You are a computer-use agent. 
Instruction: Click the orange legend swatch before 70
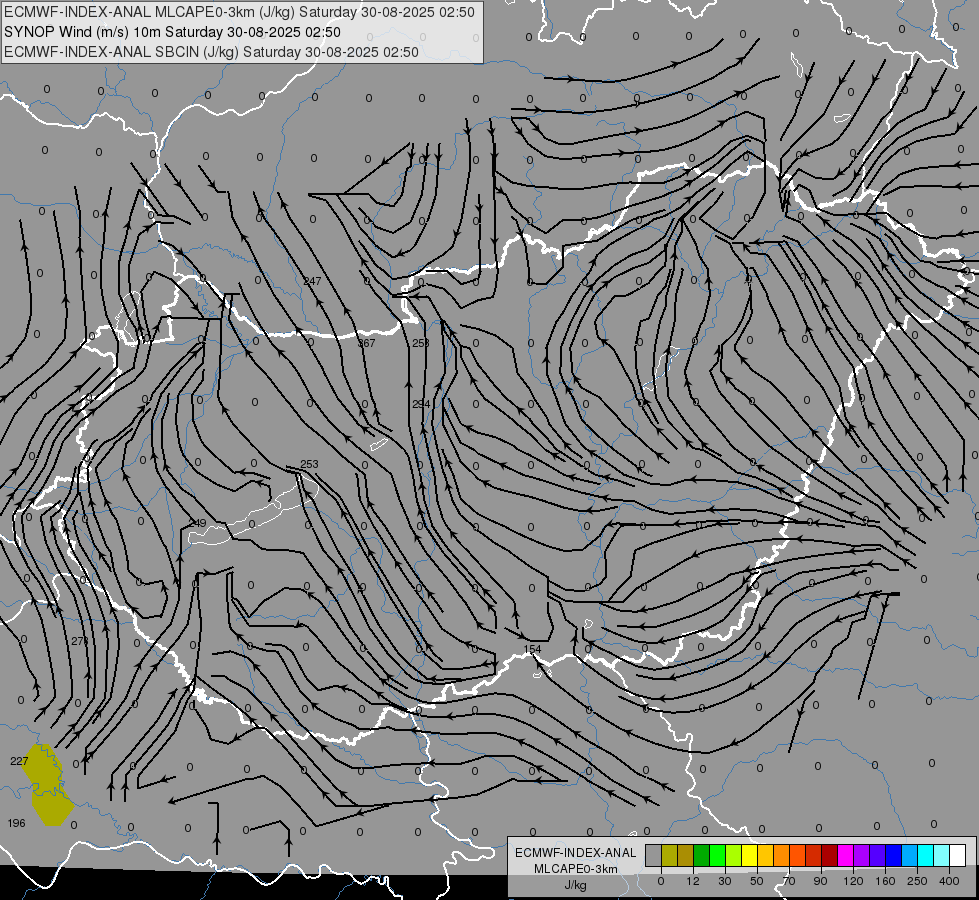point(782,855)
